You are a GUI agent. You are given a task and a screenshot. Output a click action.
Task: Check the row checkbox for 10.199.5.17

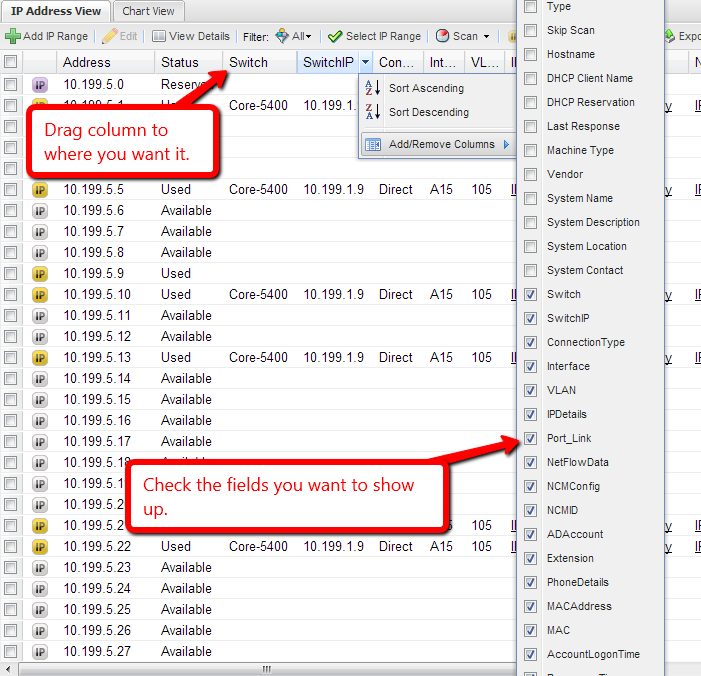10,442
